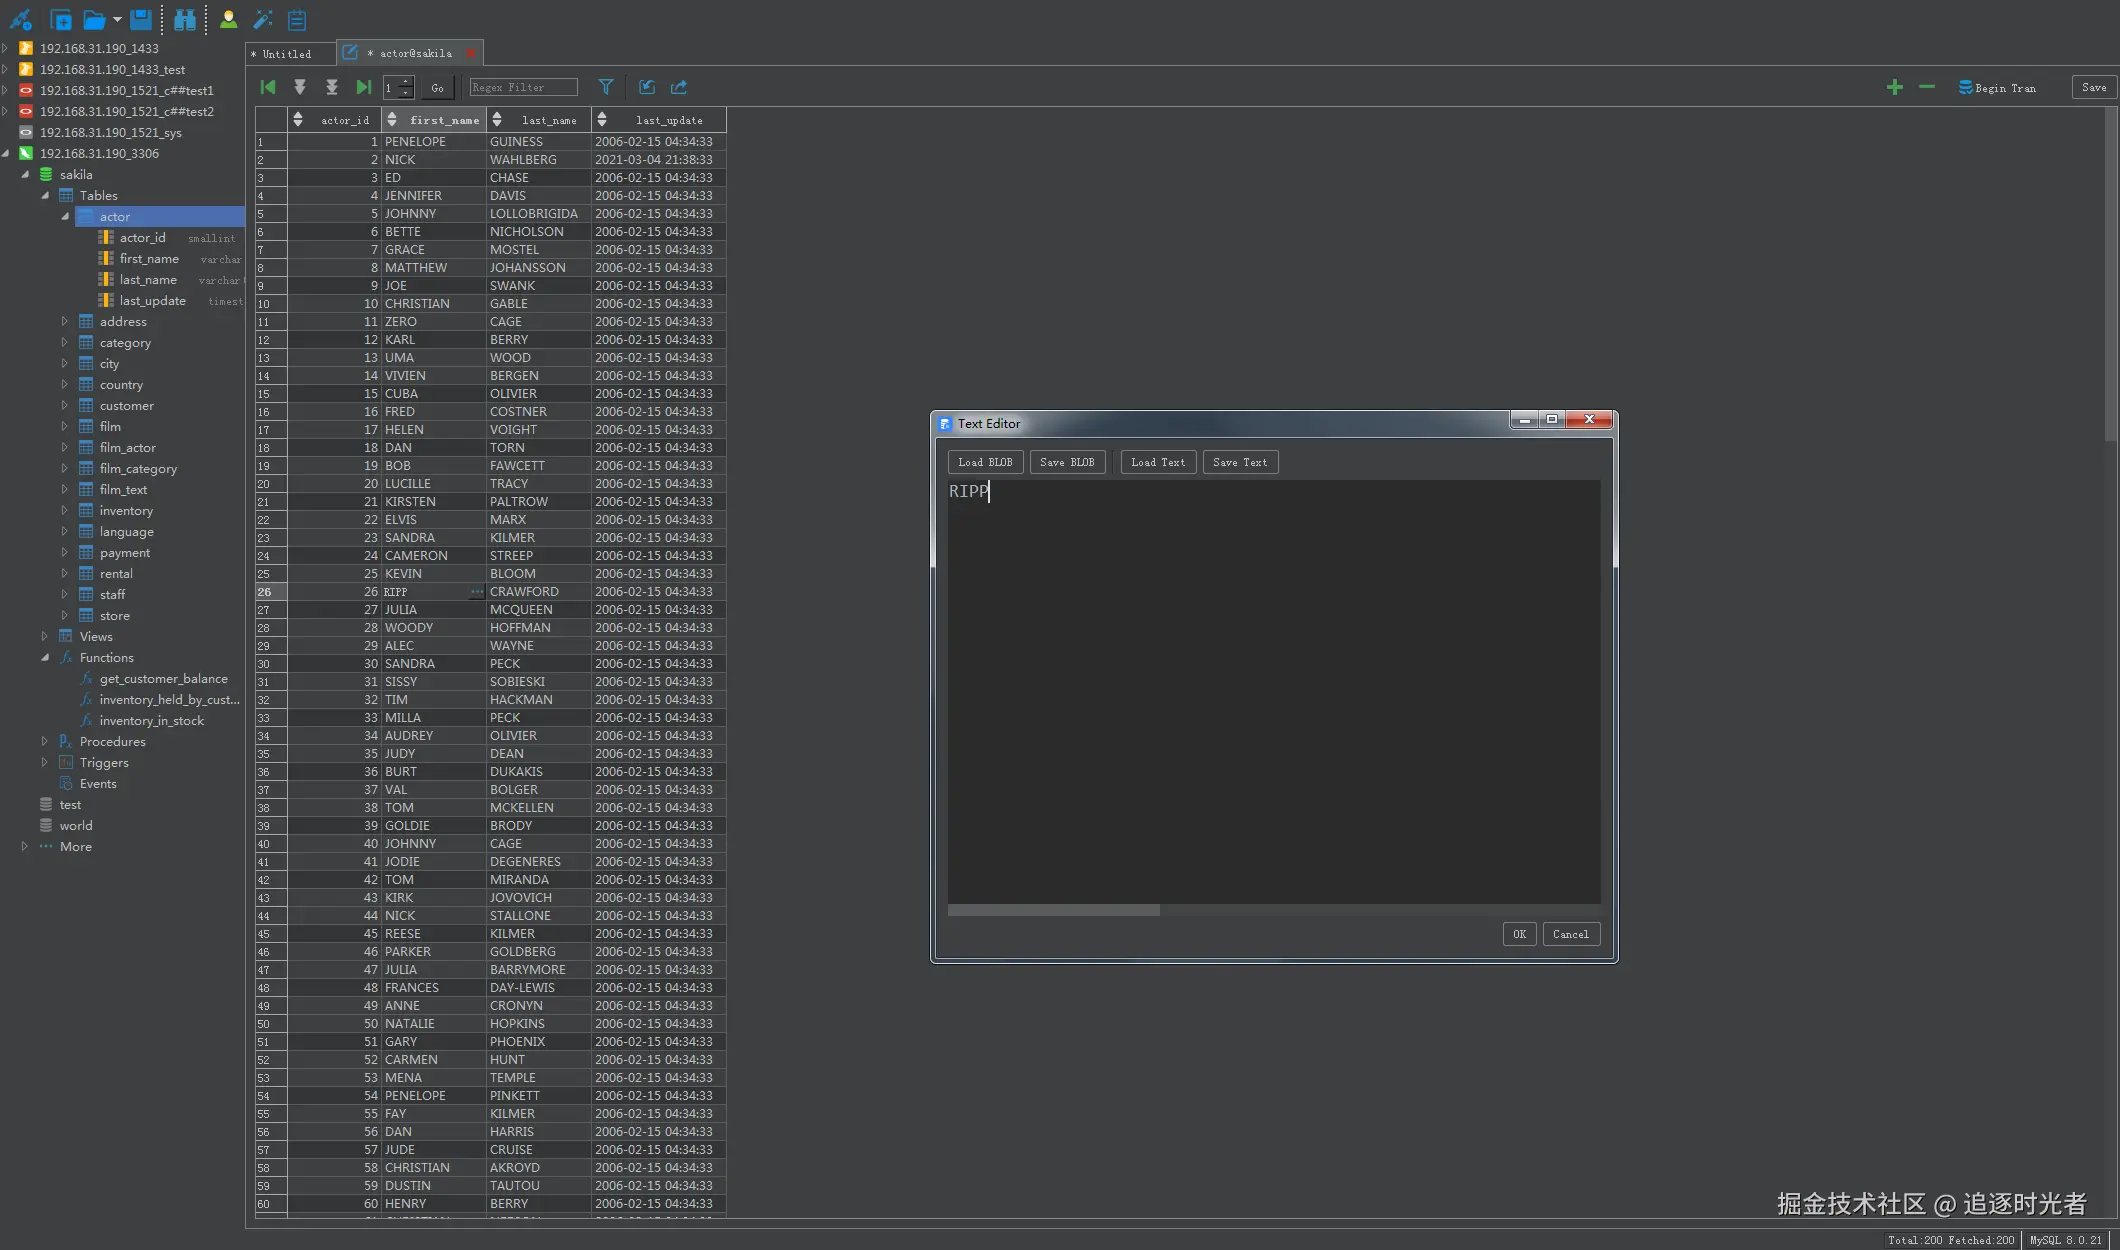The width and height of the screenshot is (2120, 1250).
Task: Click the save disk toolbar icon
Action: coord(141,19)
